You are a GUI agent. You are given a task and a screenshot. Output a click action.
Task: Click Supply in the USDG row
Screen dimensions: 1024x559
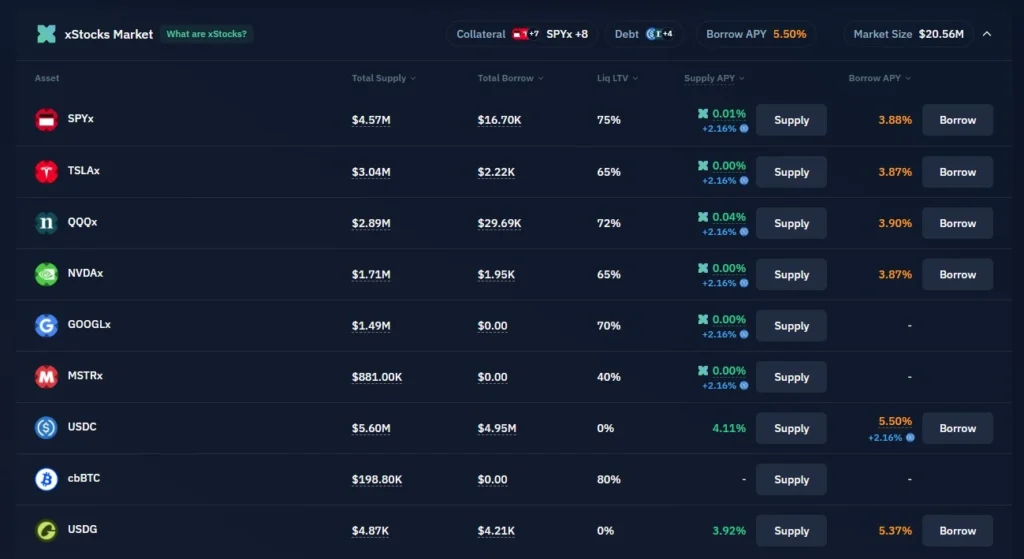pyautogui.click(x=792, y=531)
